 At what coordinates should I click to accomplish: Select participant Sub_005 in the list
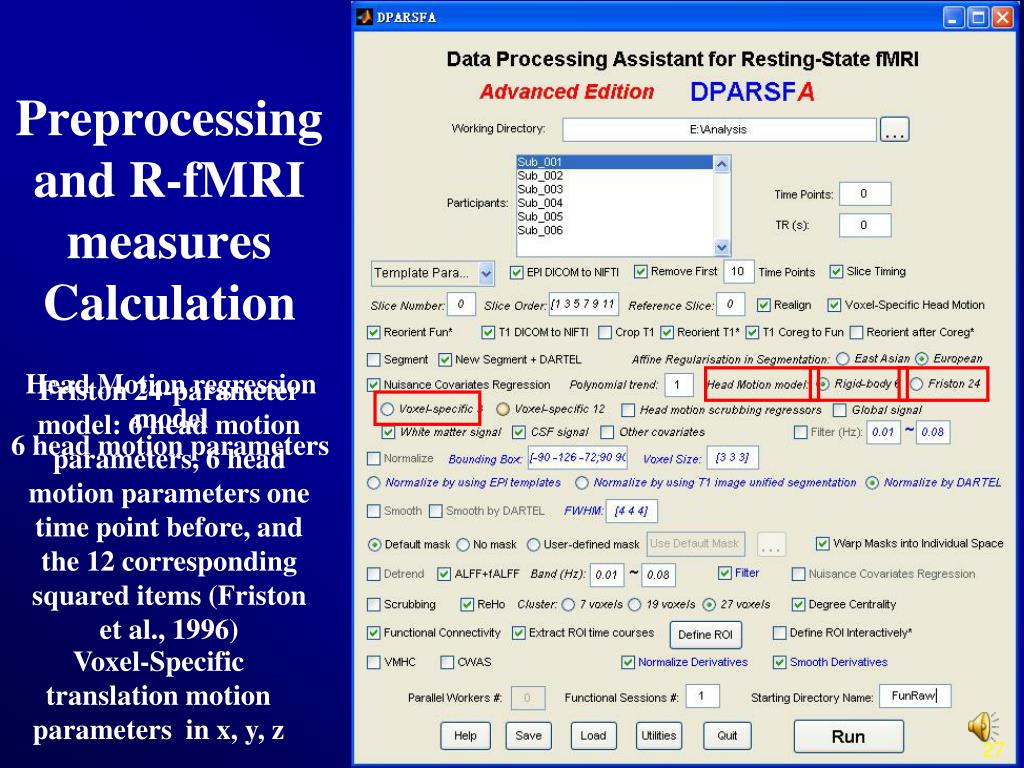pyautogui.click(x=540, y=217)
